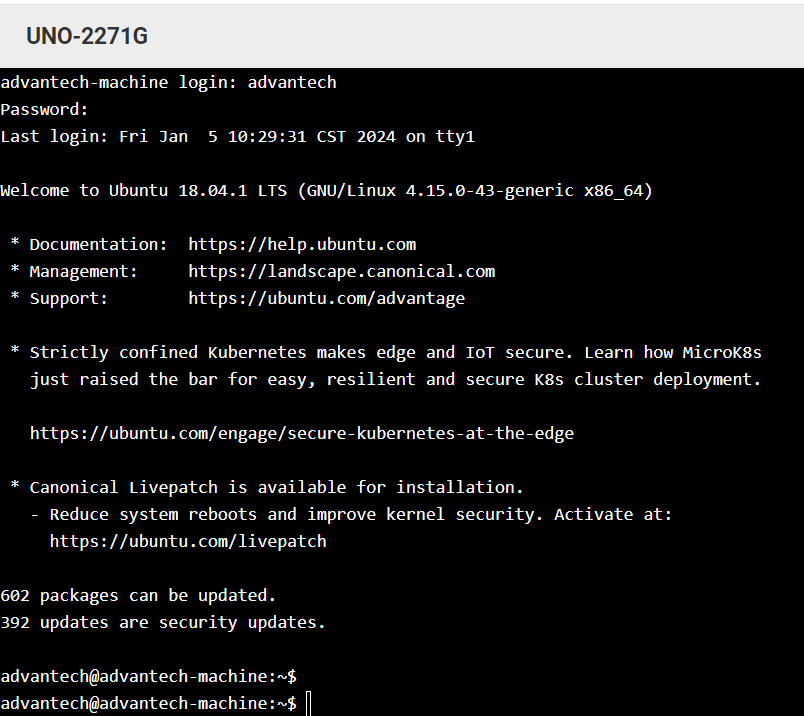804x716 pixels.
Task: Click the Documentation: label
Action: pos(98,244)
